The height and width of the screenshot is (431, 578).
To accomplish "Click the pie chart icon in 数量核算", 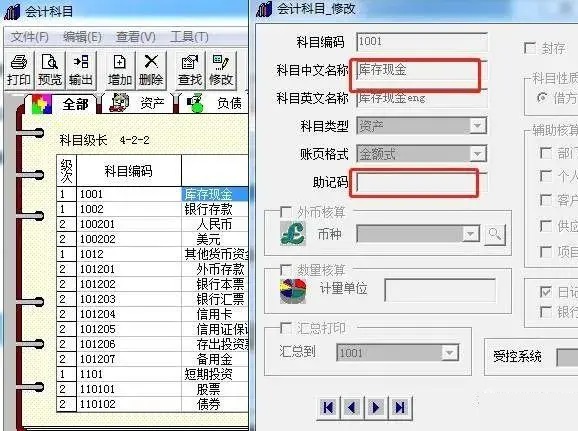I will click(293, 291).
